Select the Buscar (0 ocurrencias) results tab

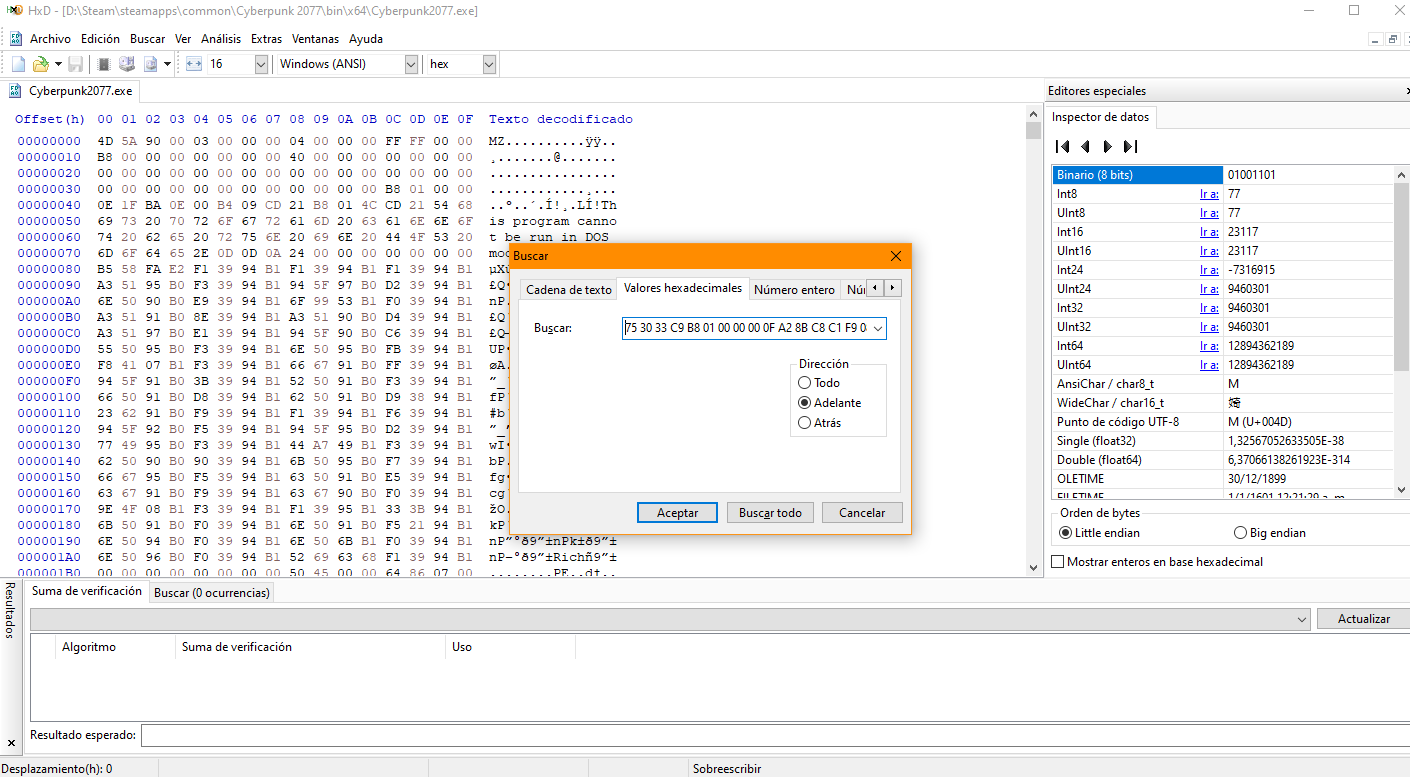pyautogui.click(x=211, y=593)
